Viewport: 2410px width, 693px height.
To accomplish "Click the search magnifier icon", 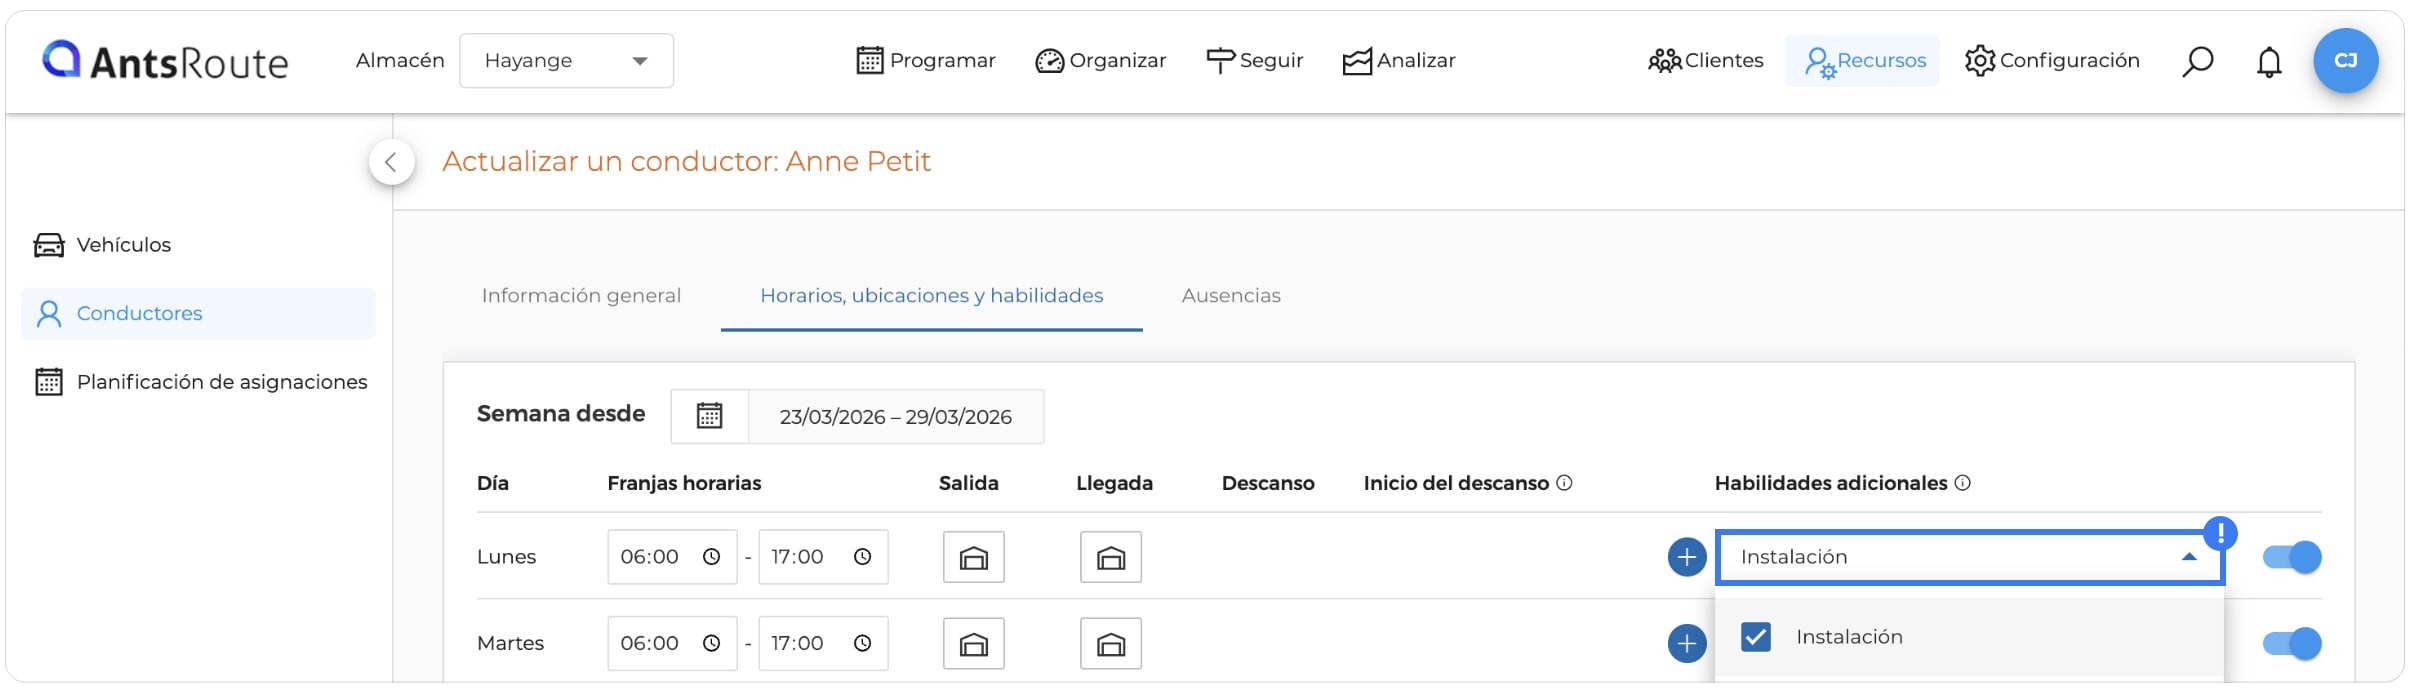I will (2197, 62).
